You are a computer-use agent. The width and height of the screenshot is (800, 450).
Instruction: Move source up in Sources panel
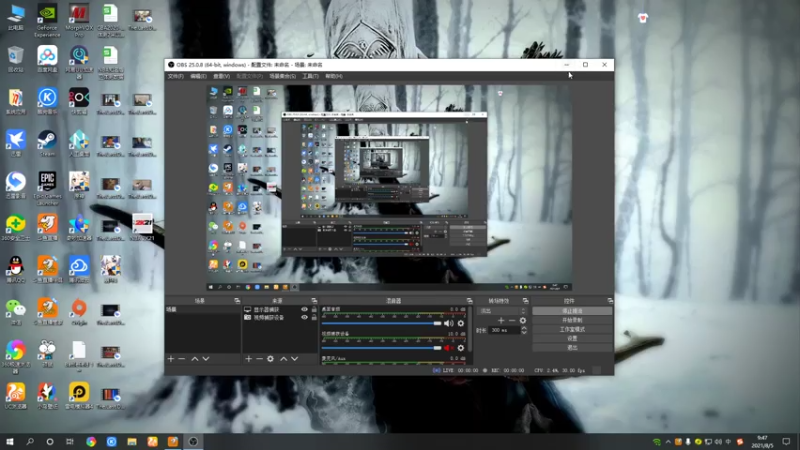pos(284,359)
